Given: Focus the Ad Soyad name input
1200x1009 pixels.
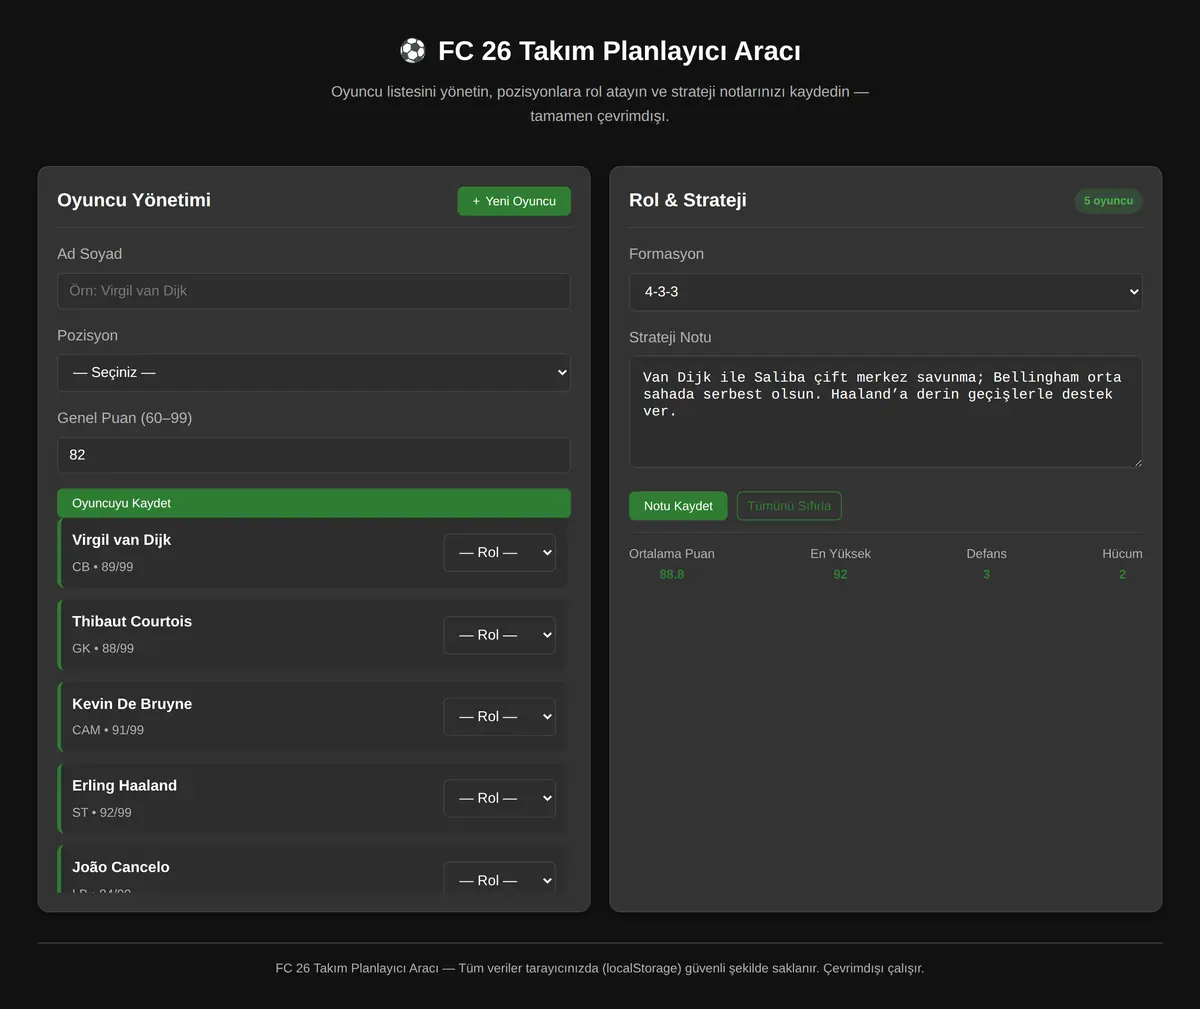Looking at the screenshot, I should tap(314, 291).
